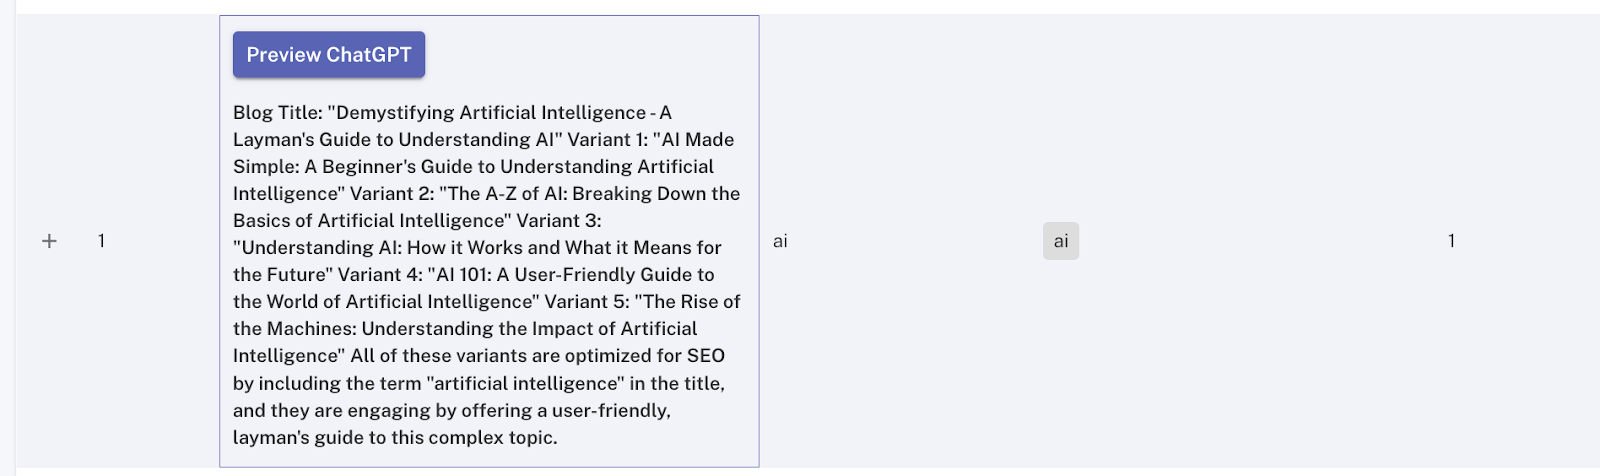Viewport: 1600px width, 476px height.
Task: Click the '1' value in the rightmost column
Action: (1451, 241)
